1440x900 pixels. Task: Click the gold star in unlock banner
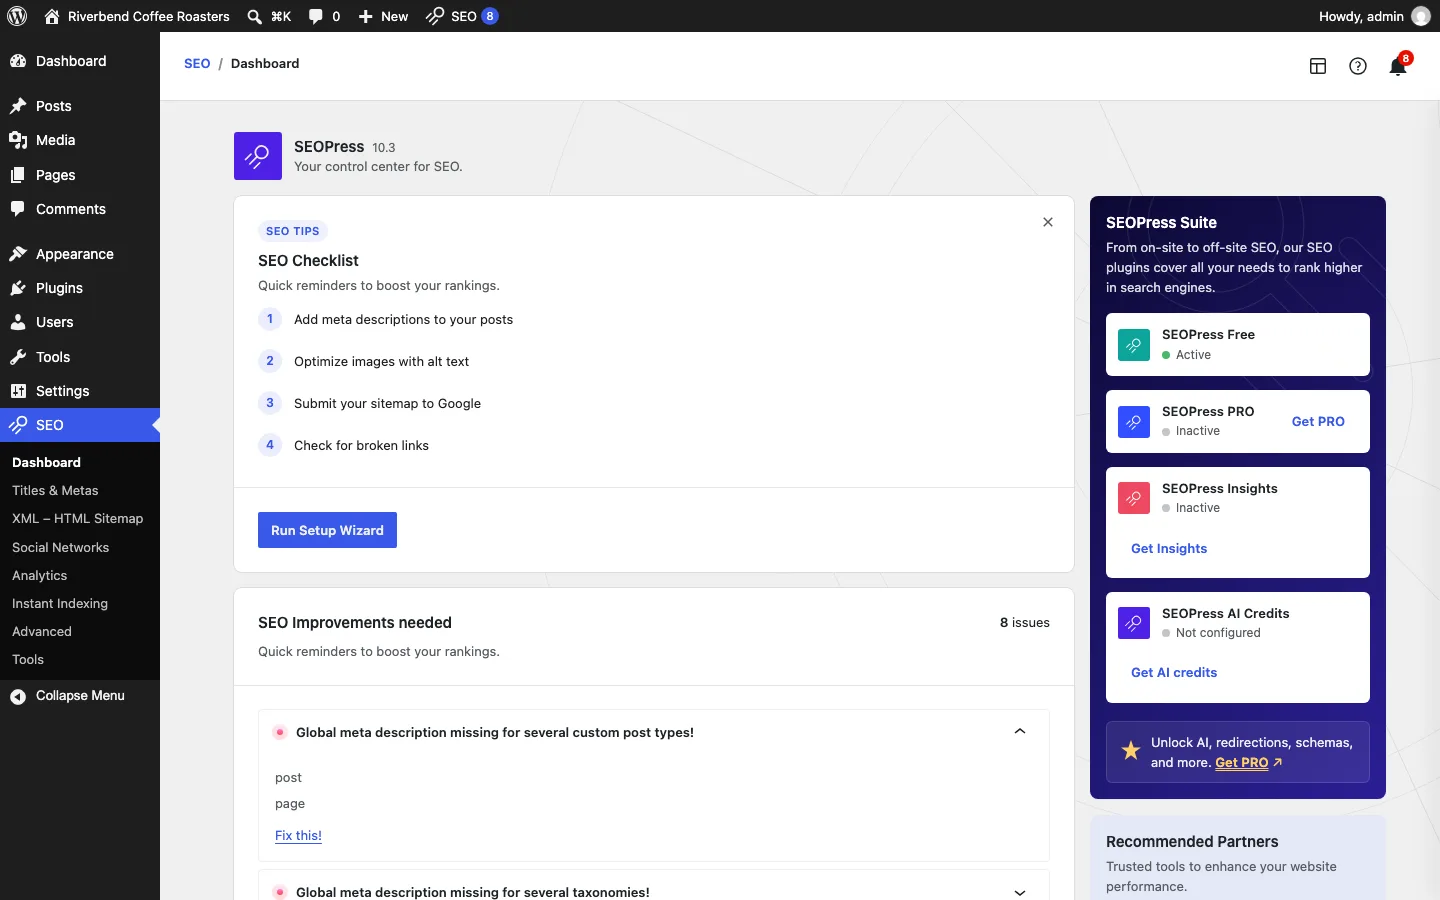coord(1131,751)
